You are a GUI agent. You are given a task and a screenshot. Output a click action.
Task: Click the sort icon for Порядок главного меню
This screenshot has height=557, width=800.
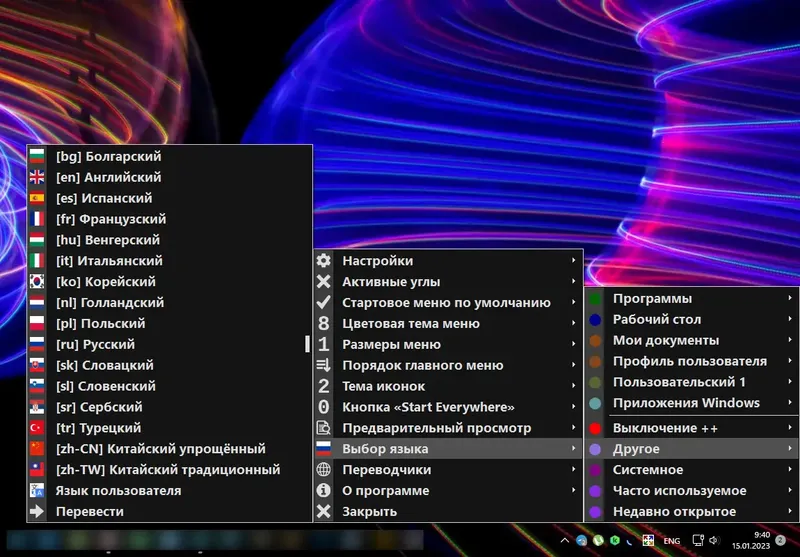(x=323, y=365)
